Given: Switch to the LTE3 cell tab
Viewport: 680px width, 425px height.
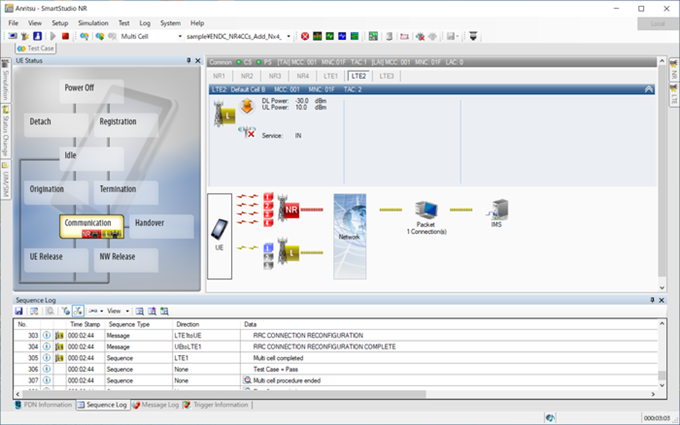Looking at the screenshot, I should [386, 76].
